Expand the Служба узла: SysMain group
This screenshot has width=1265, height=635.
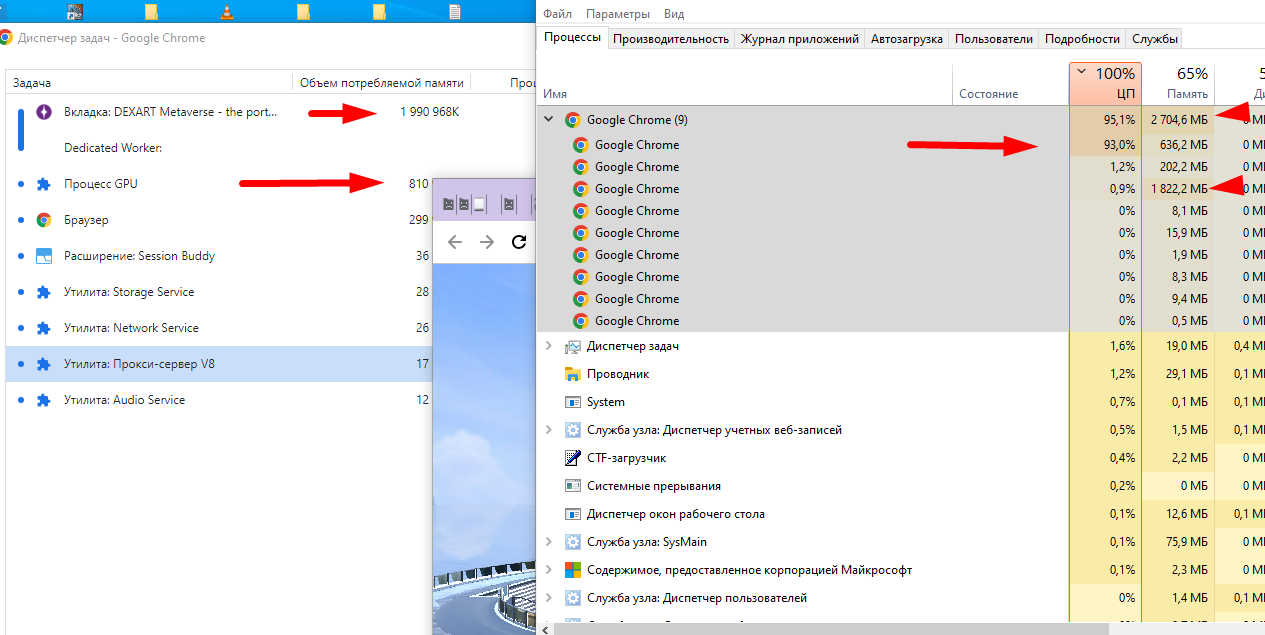tap(548, 542)
